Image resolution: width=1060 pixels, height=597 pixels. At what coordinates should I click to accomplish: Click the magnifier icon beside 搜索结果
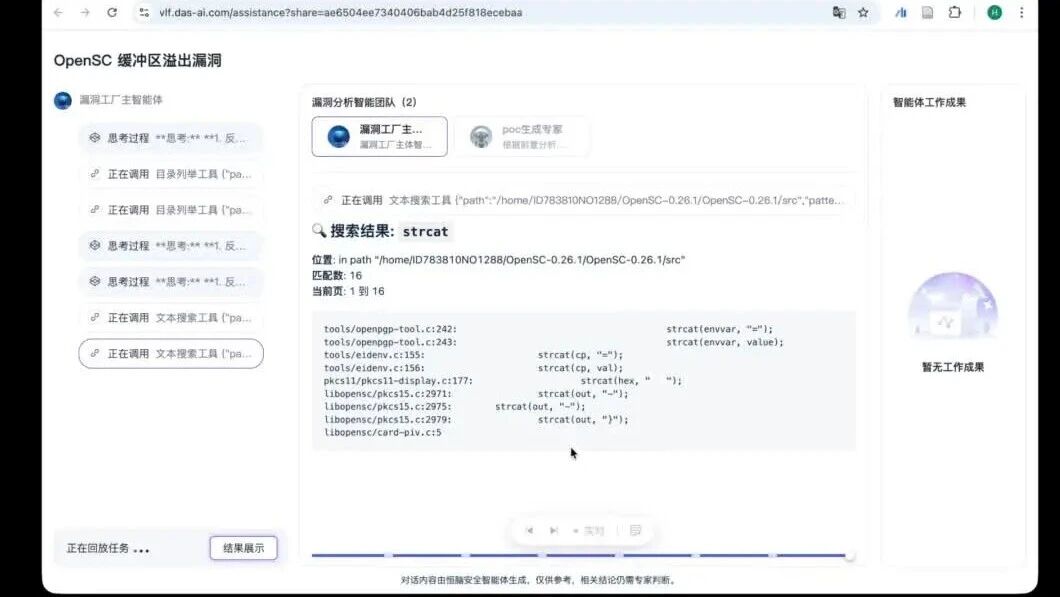(319, 231)
